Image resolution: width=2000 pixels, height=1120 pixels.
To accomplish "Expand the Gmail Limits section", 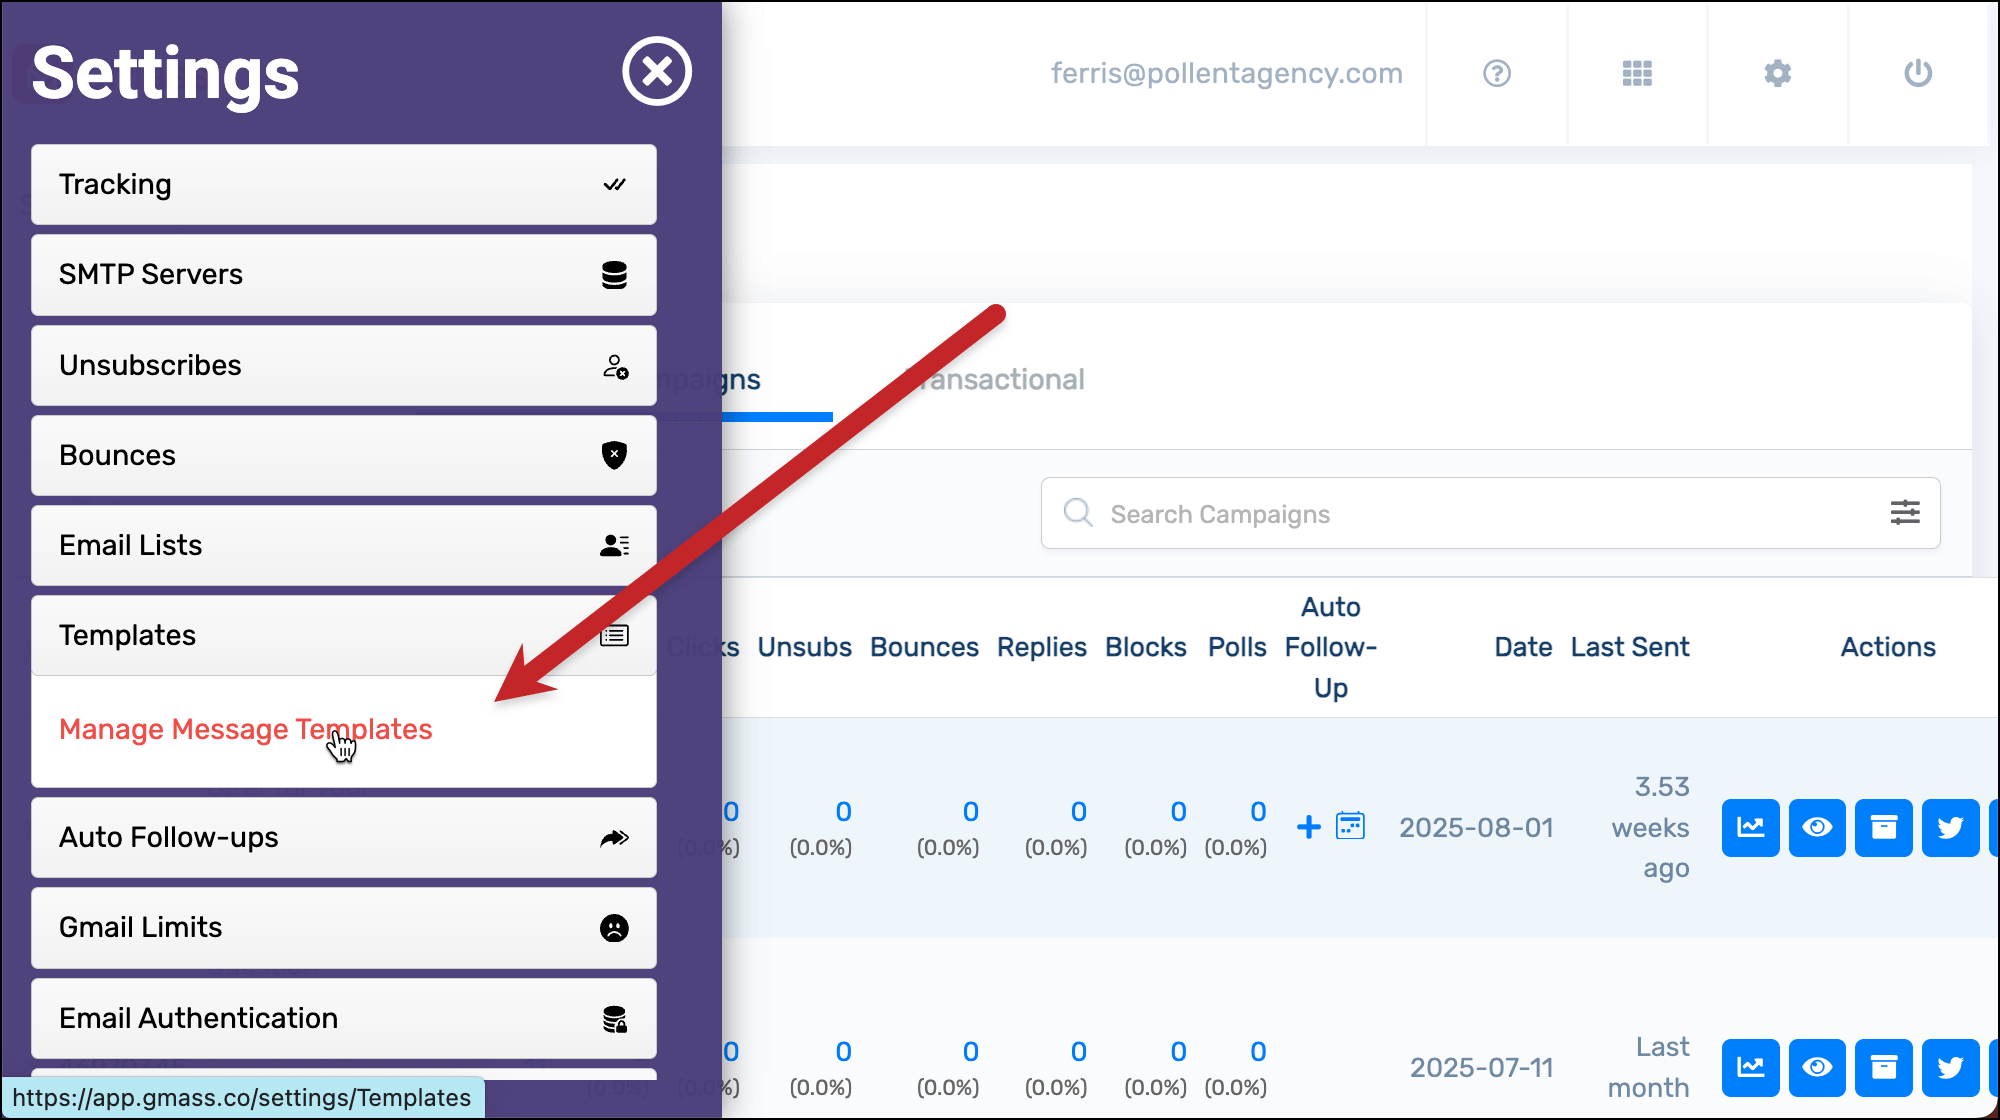I will pos(343,928).
